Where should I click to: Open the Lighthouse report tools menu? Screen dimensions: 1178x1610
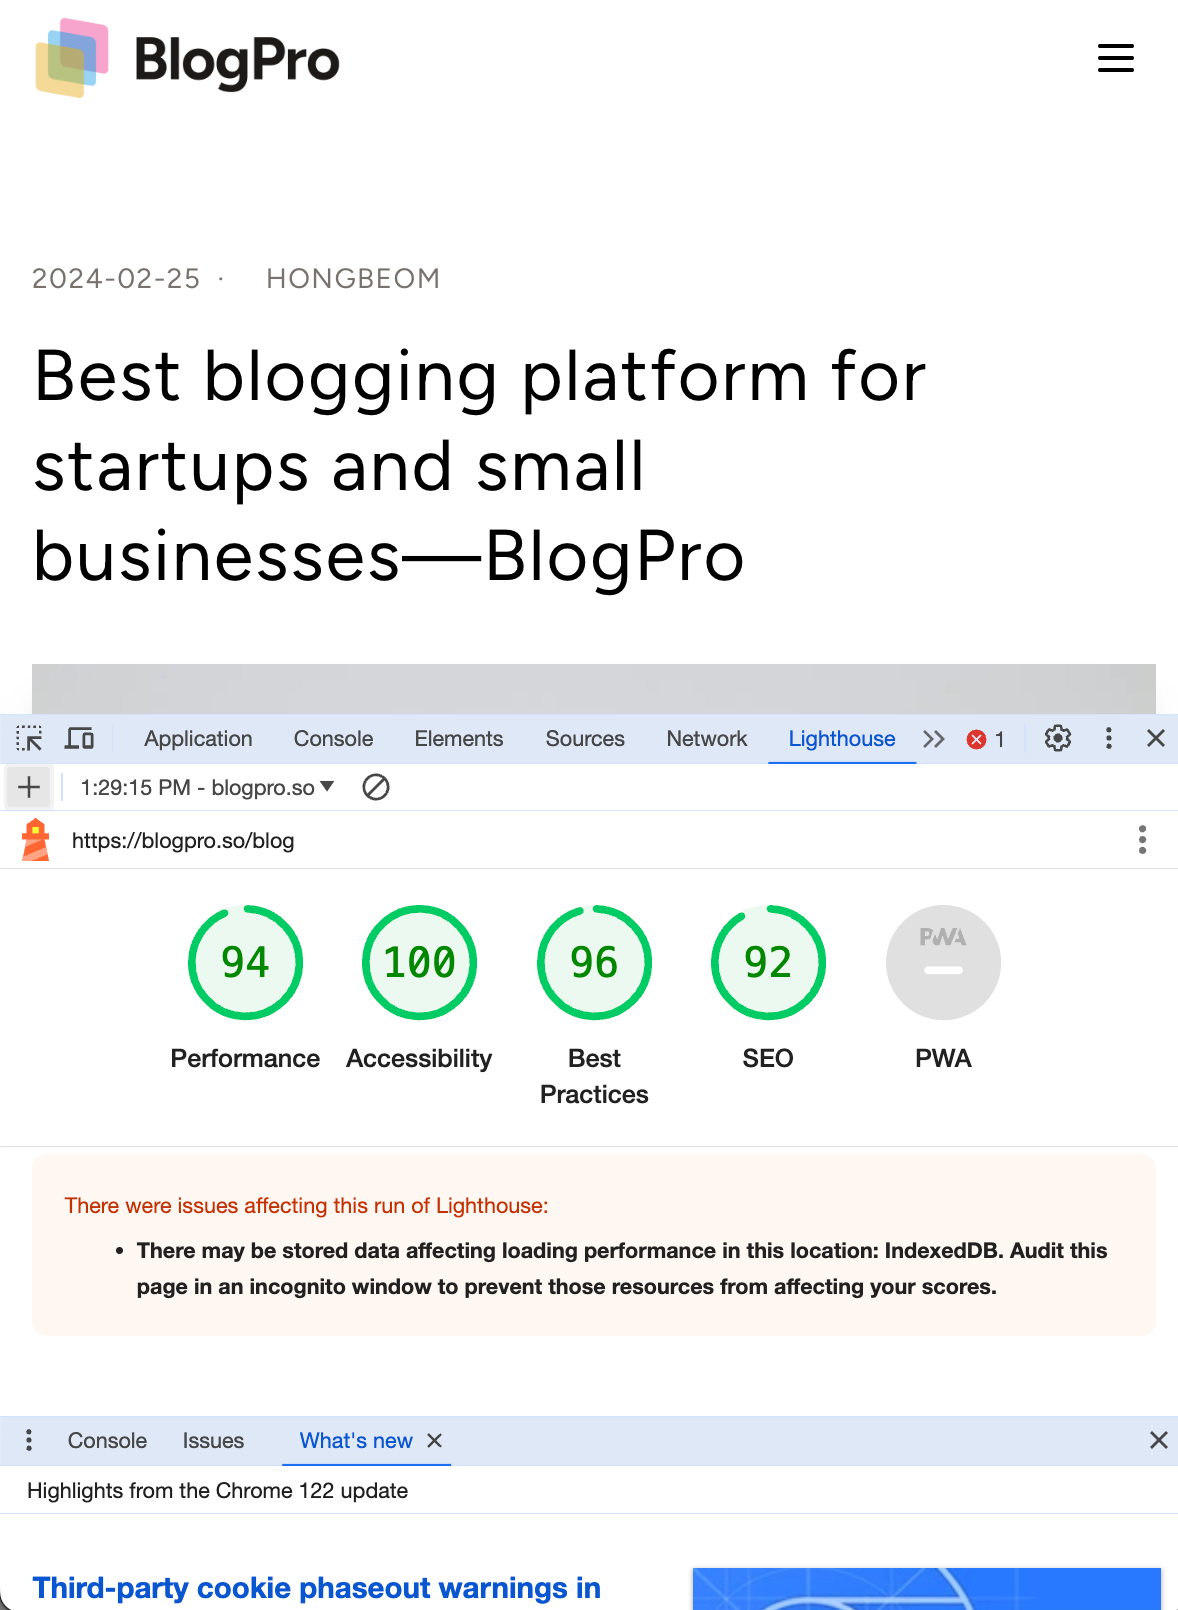[1142, 840]
